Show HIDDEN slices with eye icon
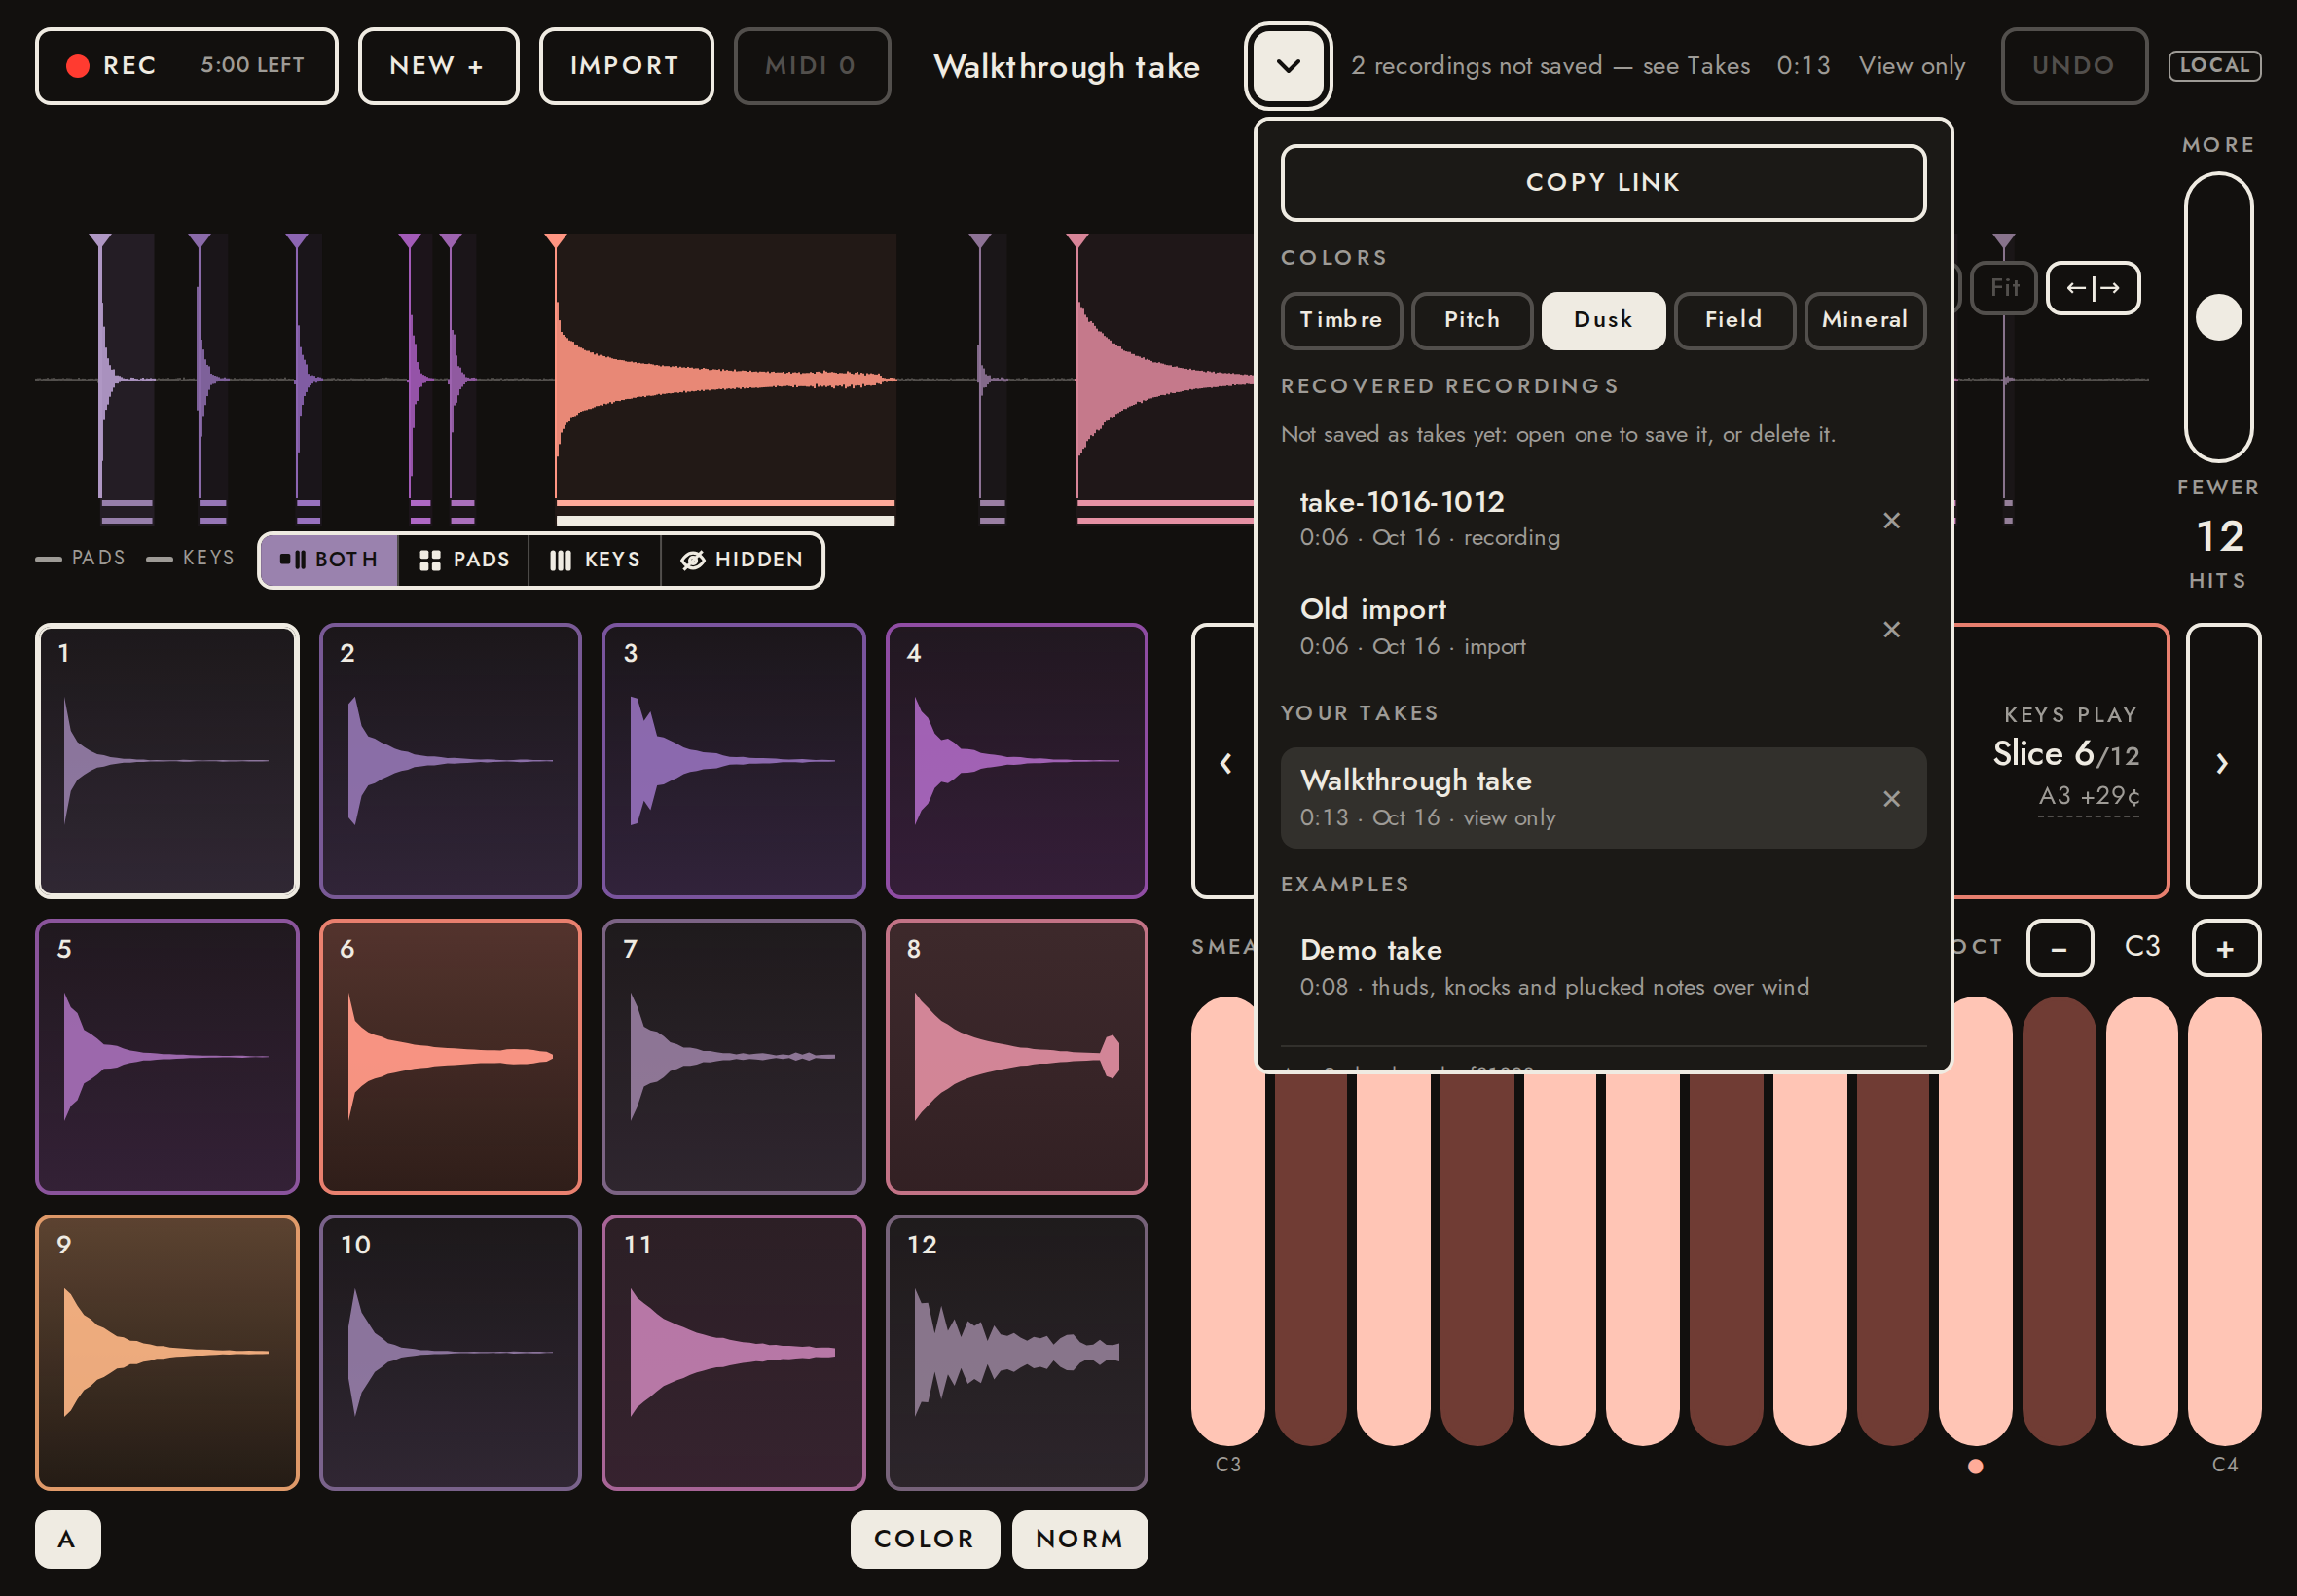2297x1596 pixels. click(x=742, y=560)
